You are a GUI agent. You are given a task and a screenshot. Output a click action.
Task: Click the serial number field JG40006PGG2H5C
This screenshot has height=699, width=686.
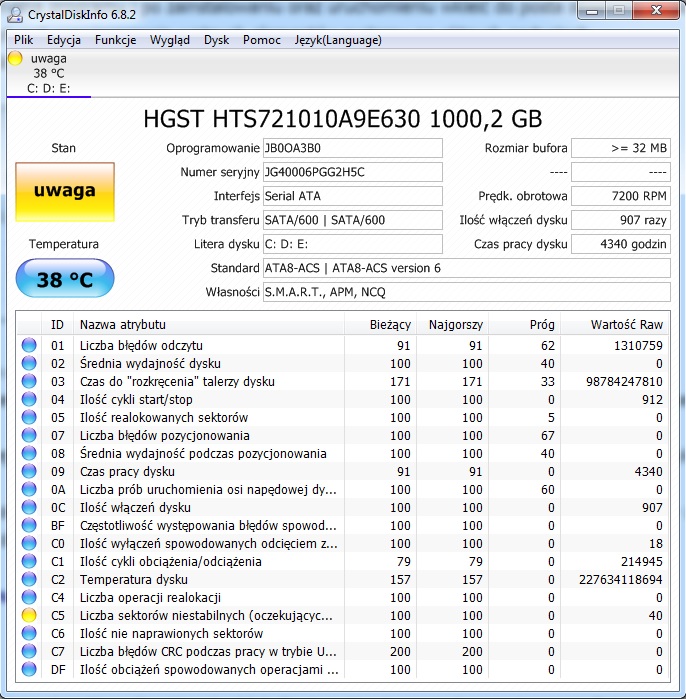(353, 172)
